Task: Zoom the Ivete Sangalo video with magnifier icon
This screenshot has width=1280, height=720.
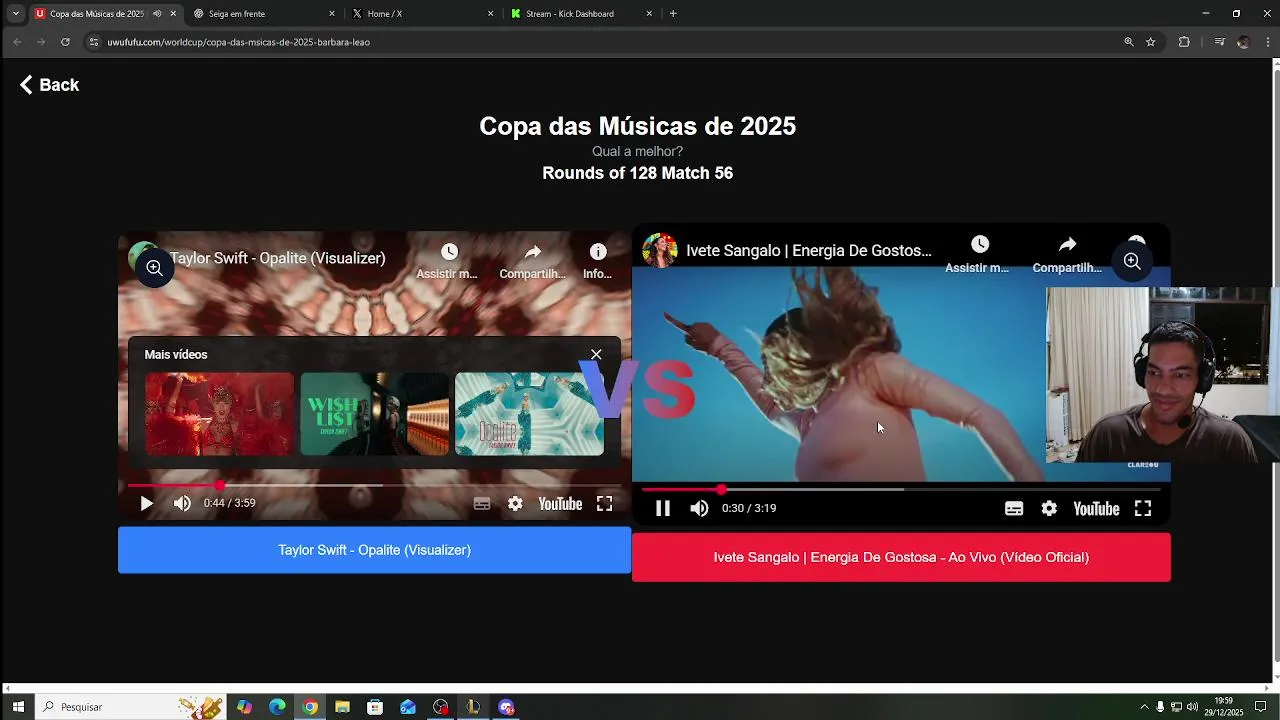Action: pyautogui.click(x=1132, y=261)
